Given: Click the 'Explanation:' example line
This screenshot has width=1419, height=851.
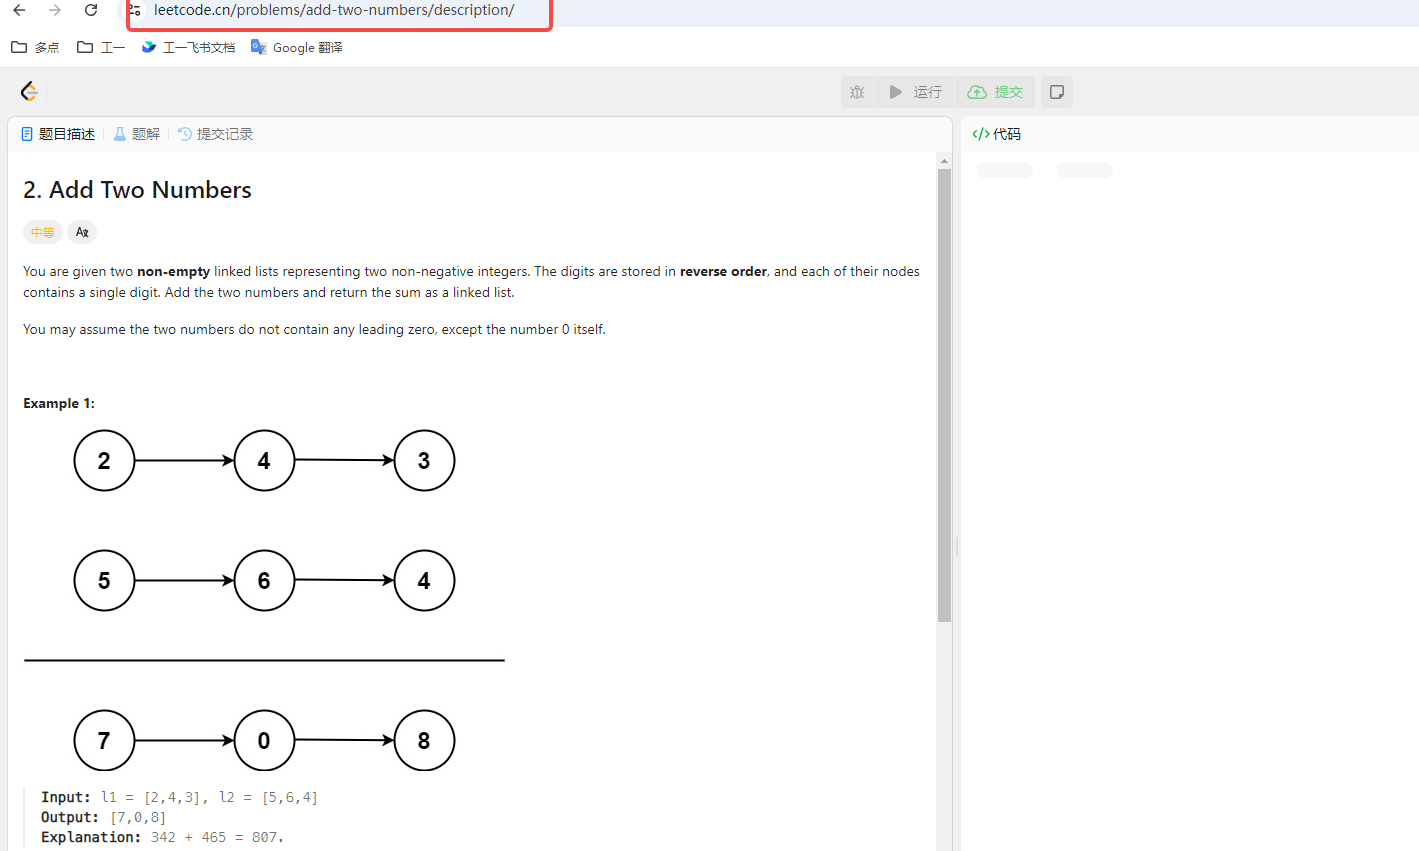Looking at the screenshot, I should tap(162, 837).
